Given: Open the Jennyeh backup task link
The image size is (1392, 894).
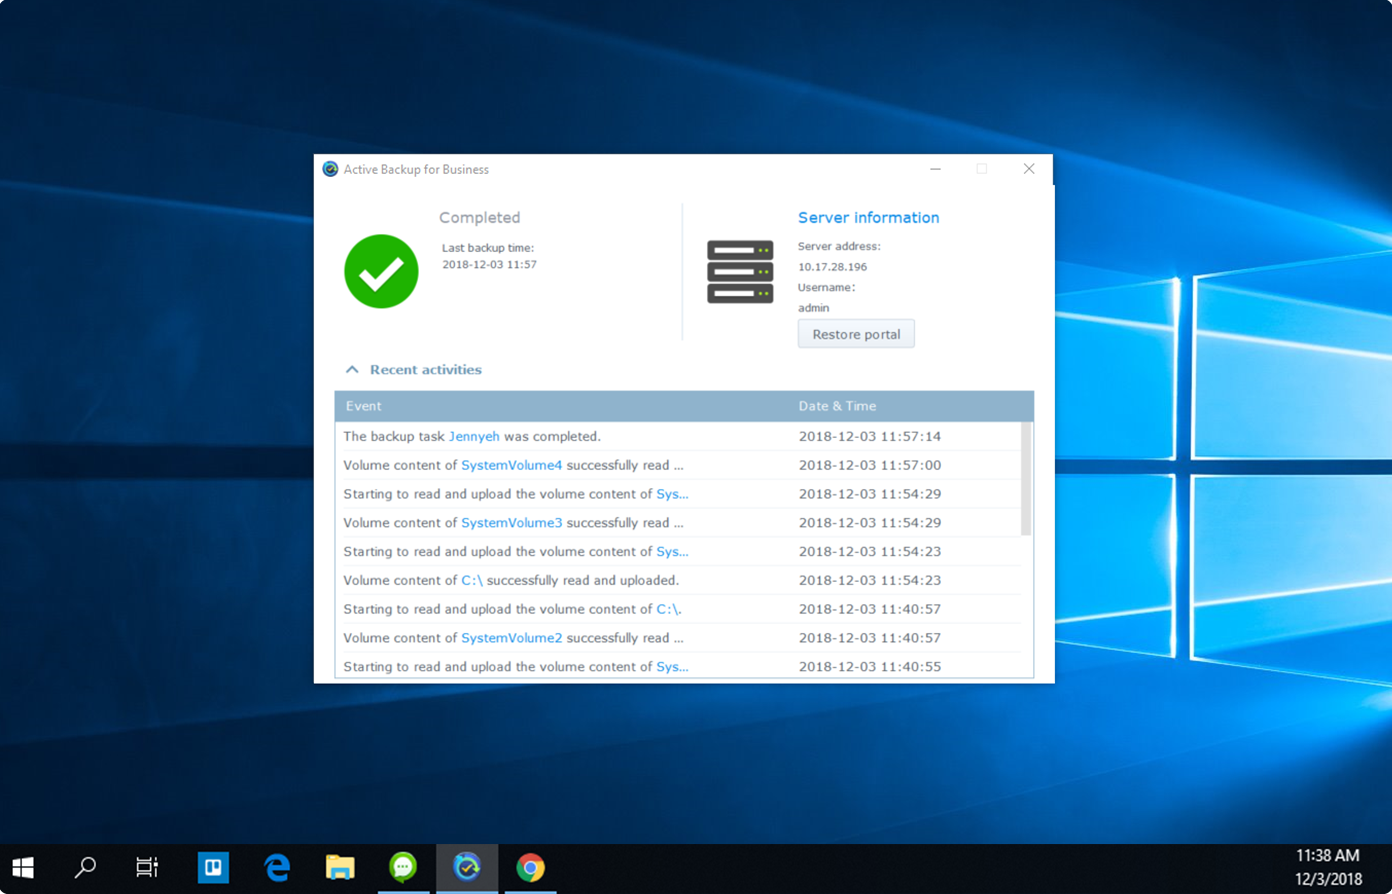Looking at the screenshot, I should click(x=474, y=436).
